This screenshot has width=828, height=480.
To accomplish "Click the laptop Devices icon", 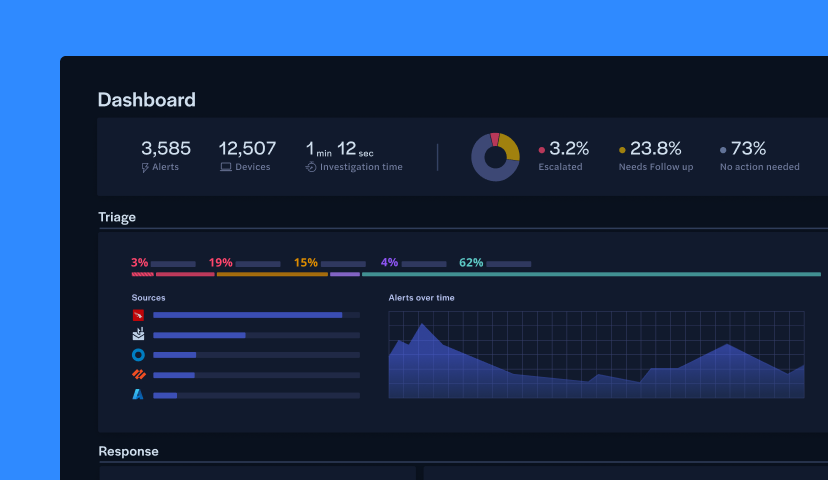I will click(225, 167).
